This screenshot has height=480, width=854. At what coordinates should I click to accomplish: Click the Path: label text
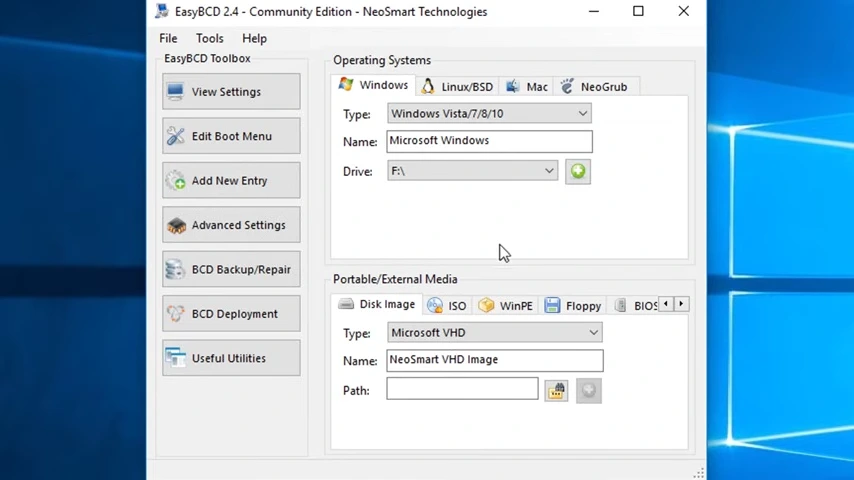356,391
